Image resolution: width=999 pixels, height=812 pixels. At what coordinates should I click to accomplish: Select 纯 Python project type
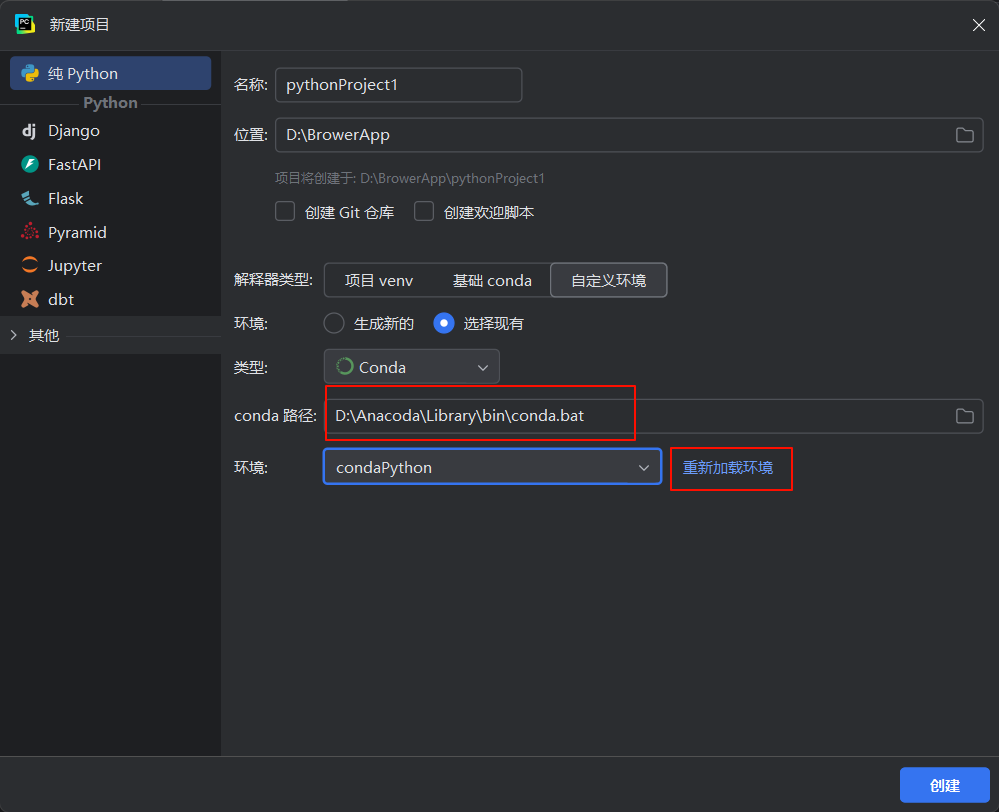click(x=110, y=73)
